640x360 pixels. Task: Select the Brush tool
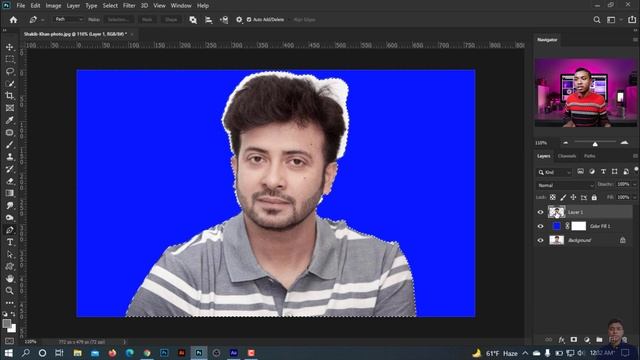pyautogui.click(x=9, y=145)
